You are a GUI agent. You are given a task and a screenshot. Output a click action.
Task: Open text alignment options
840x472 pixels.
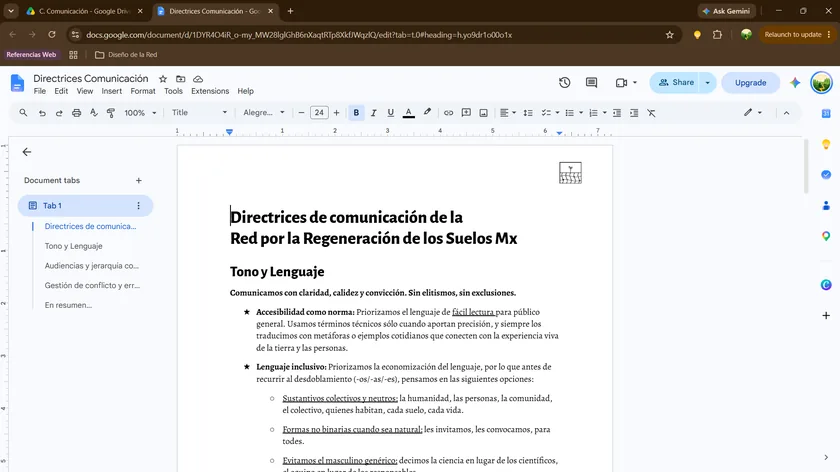(507, 113)
